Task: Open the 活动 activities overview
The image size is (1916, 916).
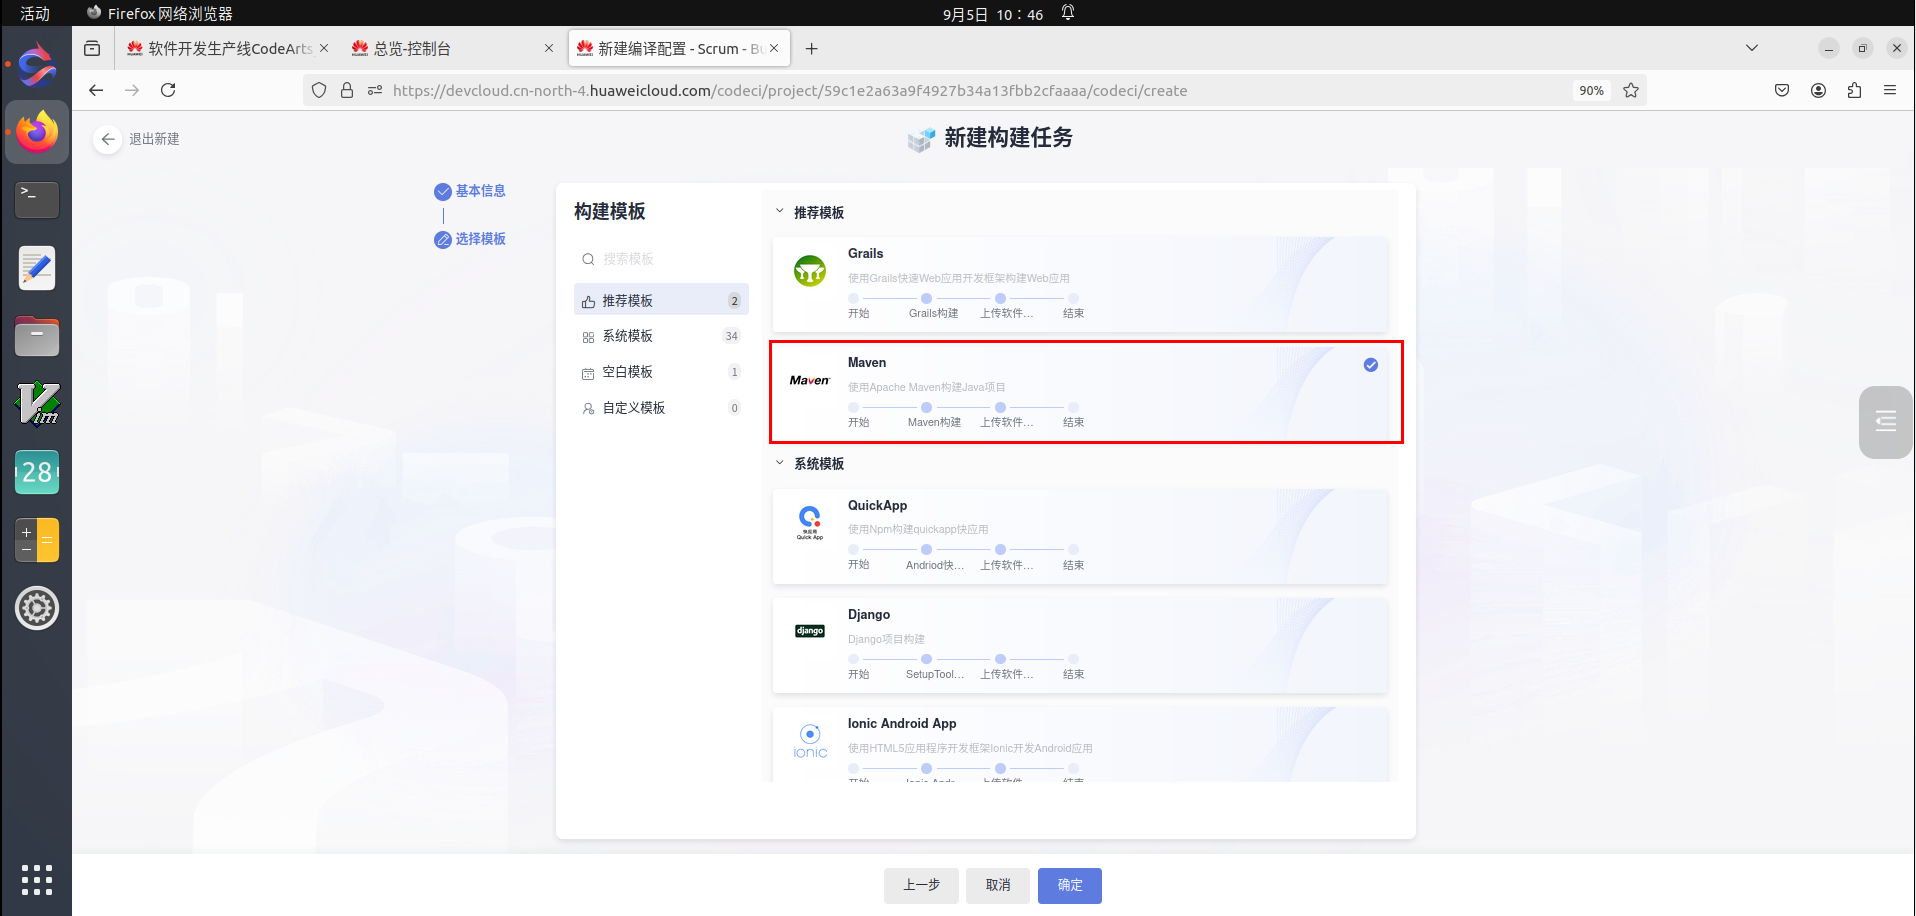Action: tap(35, 13)
